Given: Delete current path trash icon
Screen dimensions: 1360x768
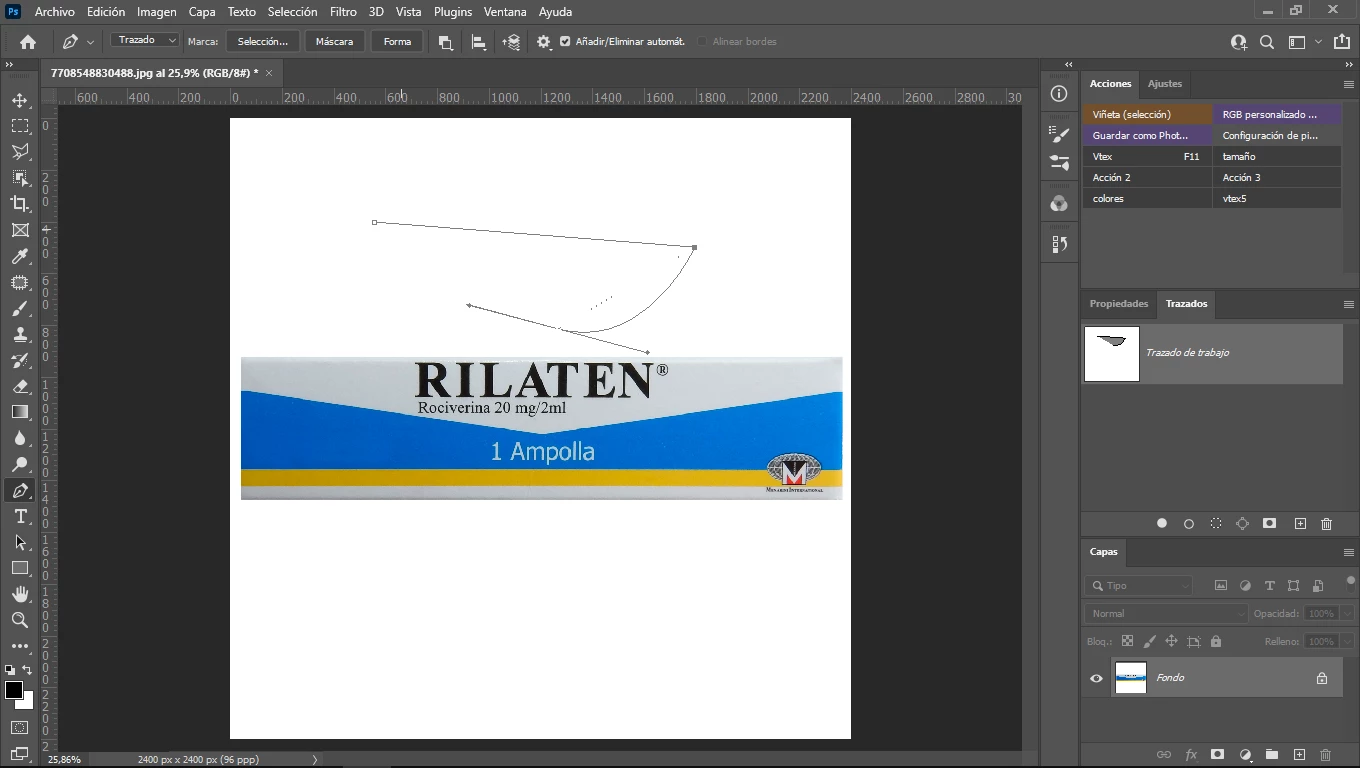Looking at the screenshot, I should point(1327,523).
